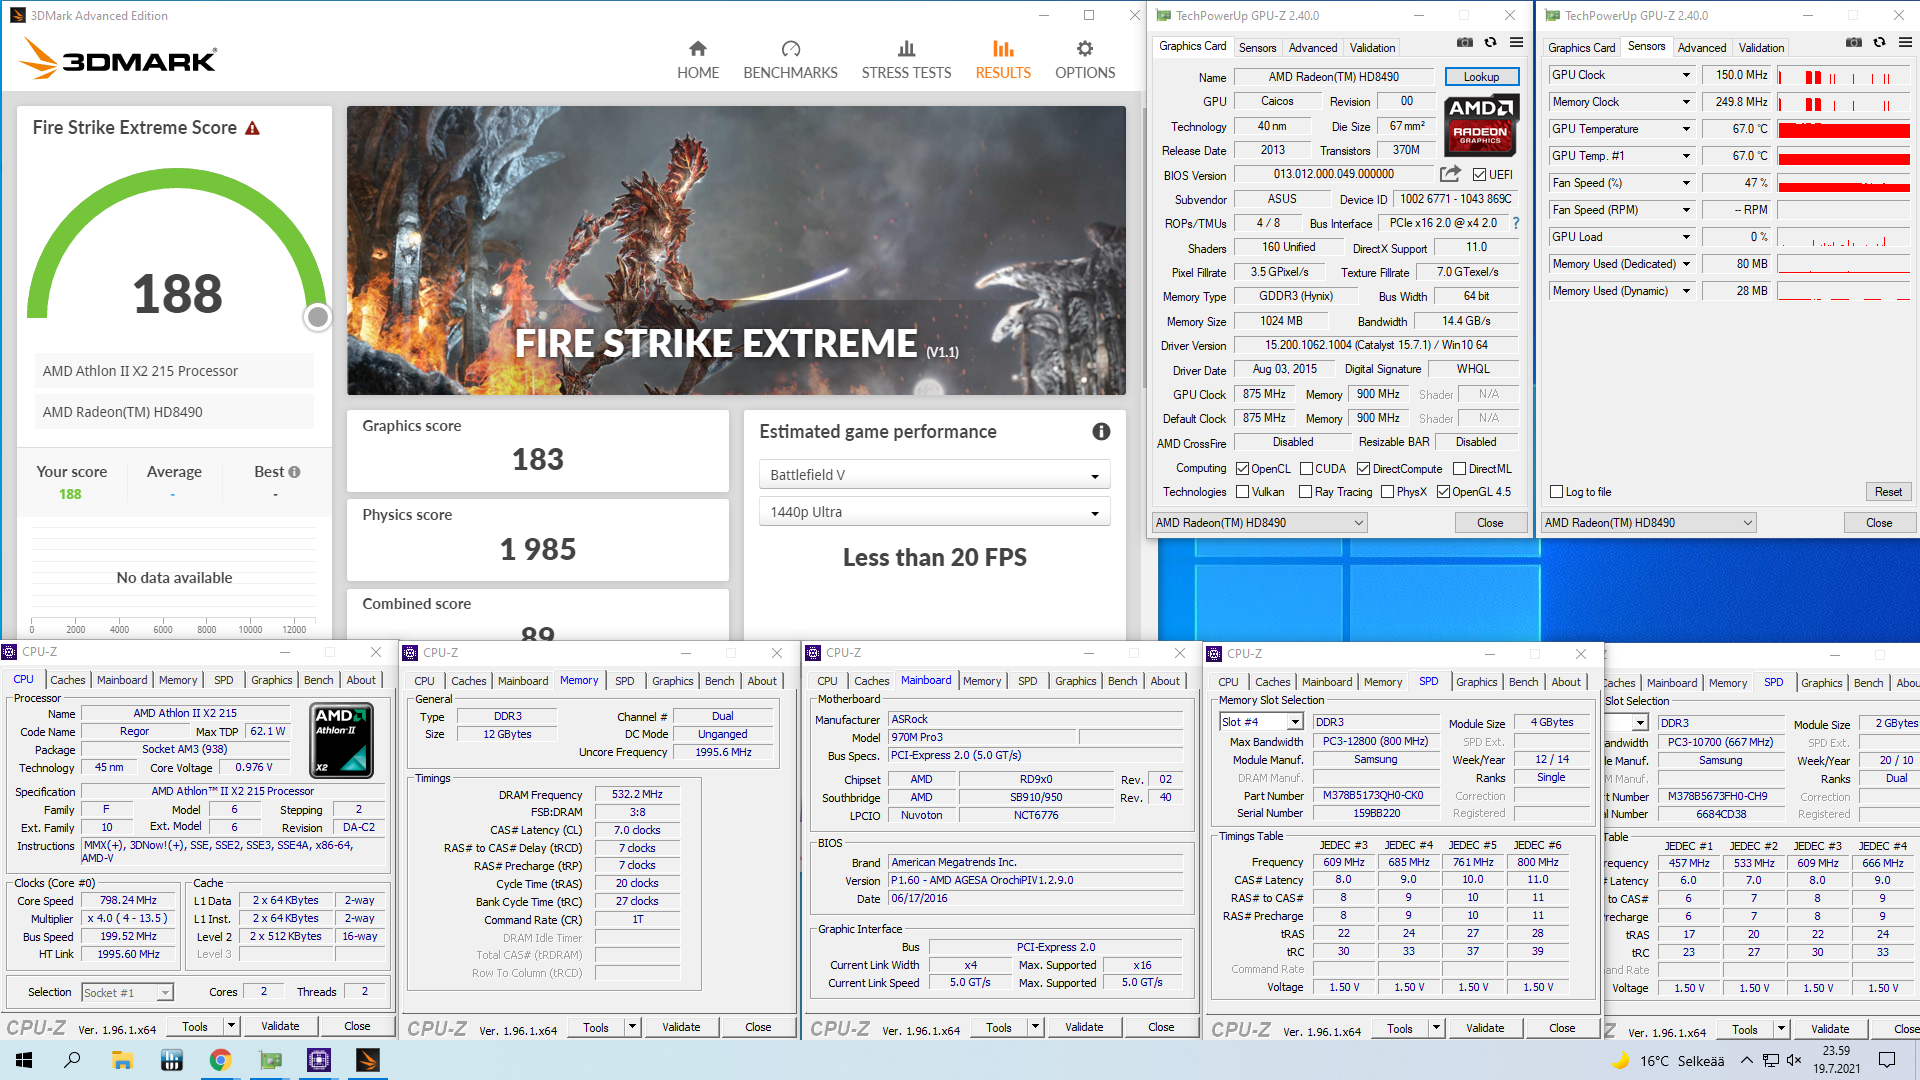The height and width of the screenshot is (1080, 1920).
Task: Click the CPU-Z Core Voltage value field
Action: 255,768
